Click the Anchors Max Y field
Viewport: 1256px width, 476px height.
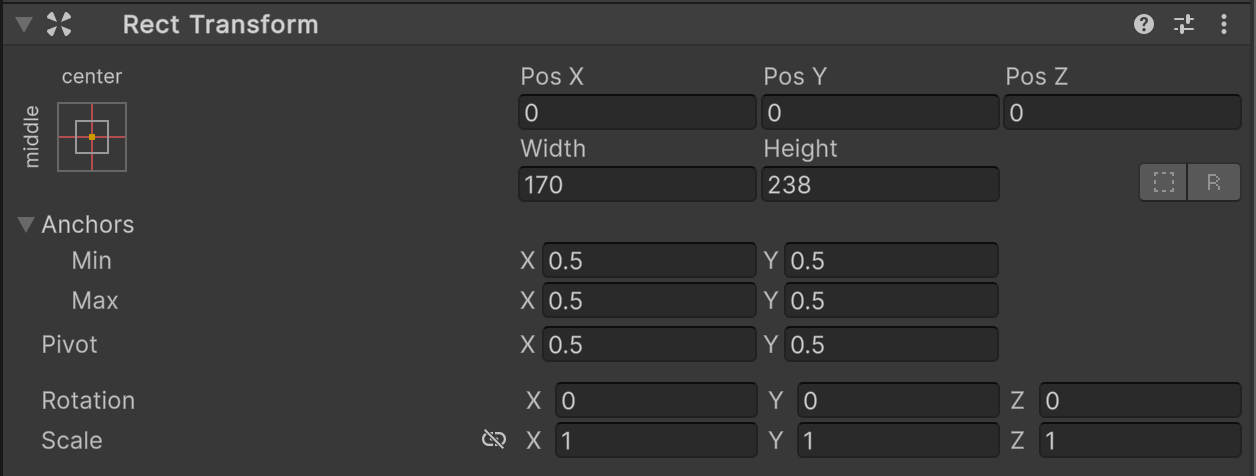click(x=892, y=301)
